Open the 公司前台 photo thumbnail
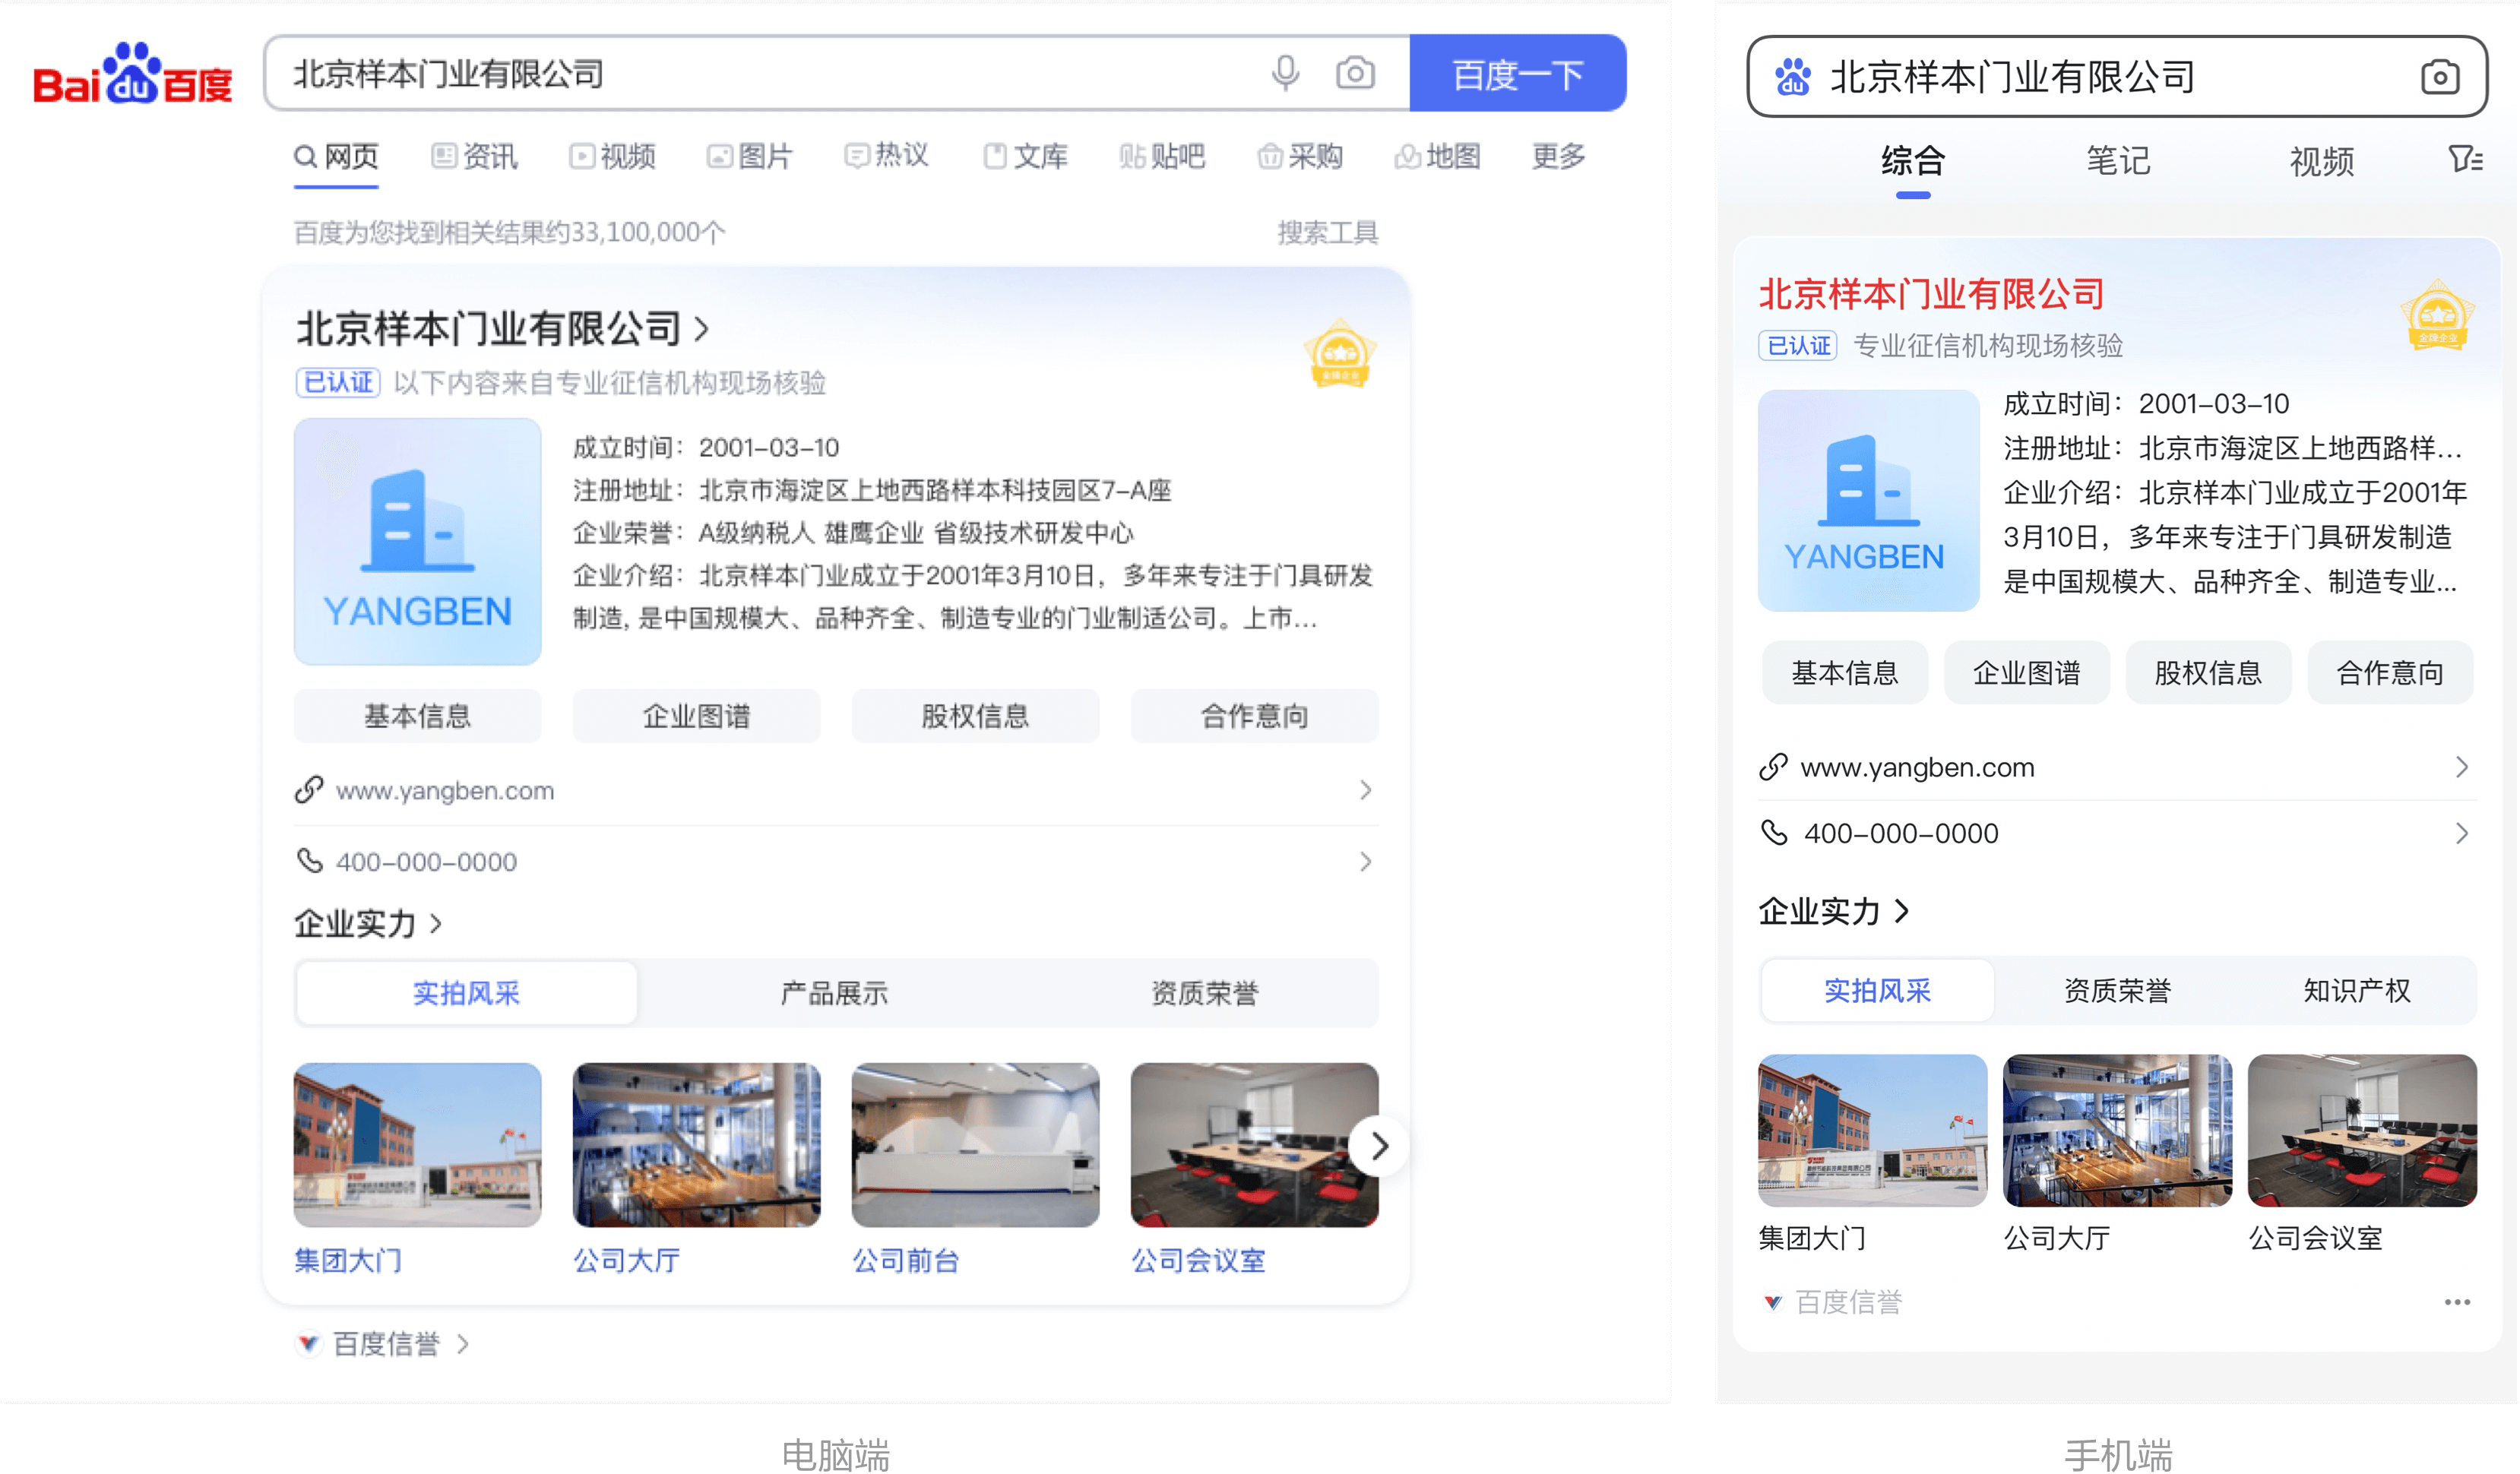Screen dimensions: 2520x1474 coord(975,1145)
